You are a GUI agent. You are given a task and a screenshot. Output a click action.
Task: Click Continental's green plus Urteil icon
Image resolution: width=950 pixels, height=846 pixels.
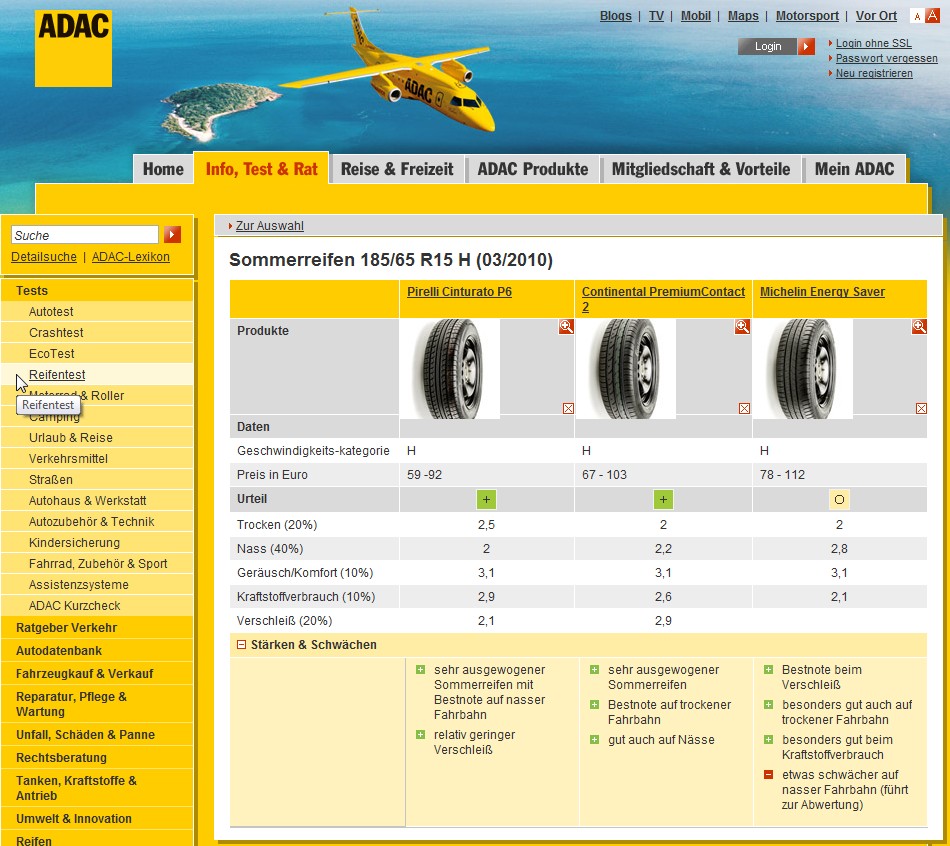[663, 499]
